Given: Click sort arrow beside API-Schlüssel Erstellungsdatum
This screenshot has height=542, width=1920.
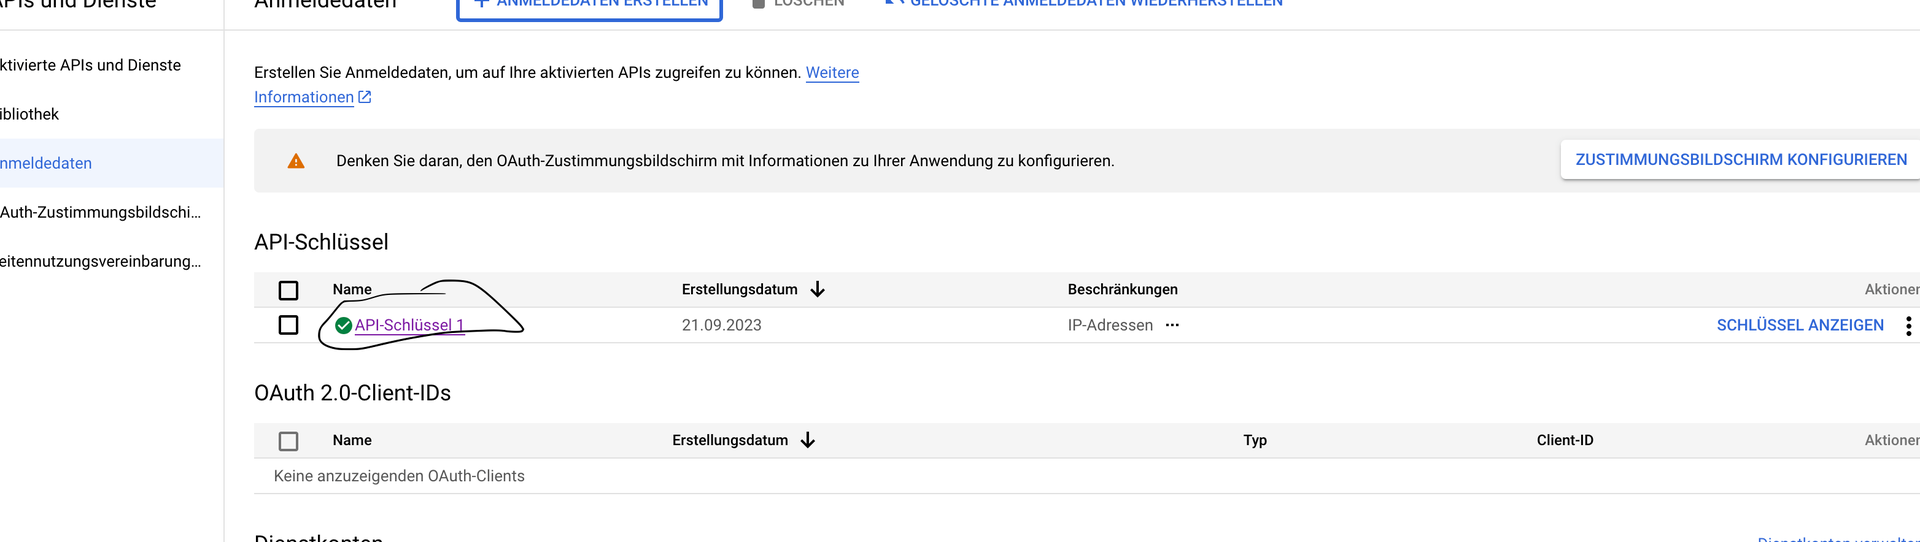Looking at the screenshot, I should (817, 289).
